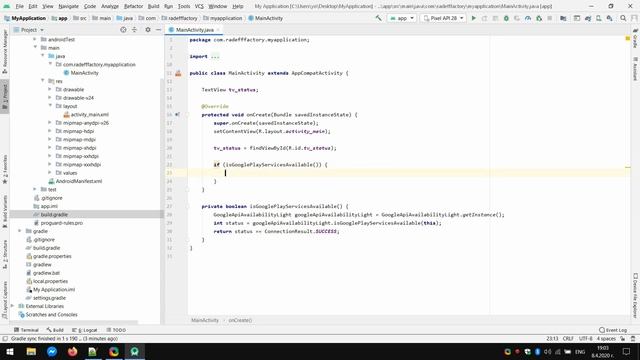Viewport: 640px width, 360px height.
Task: Open the Build menu
Action: coord(153,6)
